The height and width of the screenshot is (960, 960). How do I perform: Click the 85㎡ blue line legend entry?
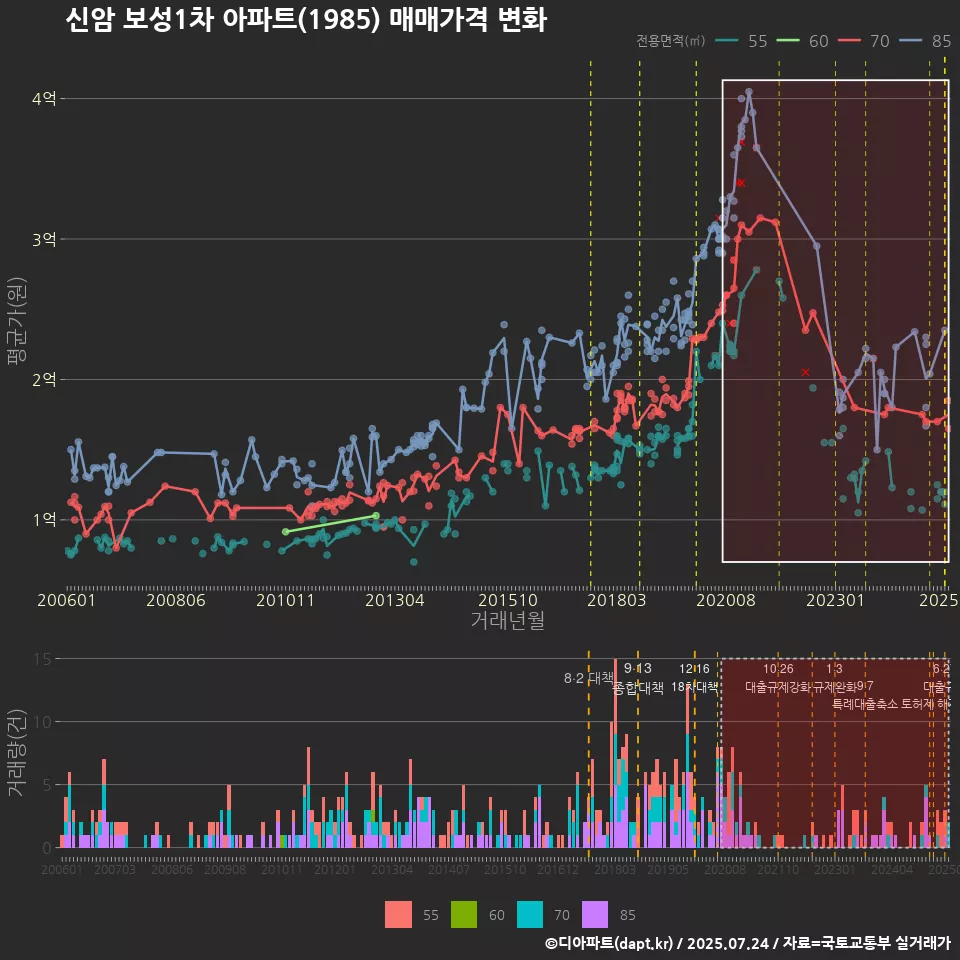tap(925, 41)
